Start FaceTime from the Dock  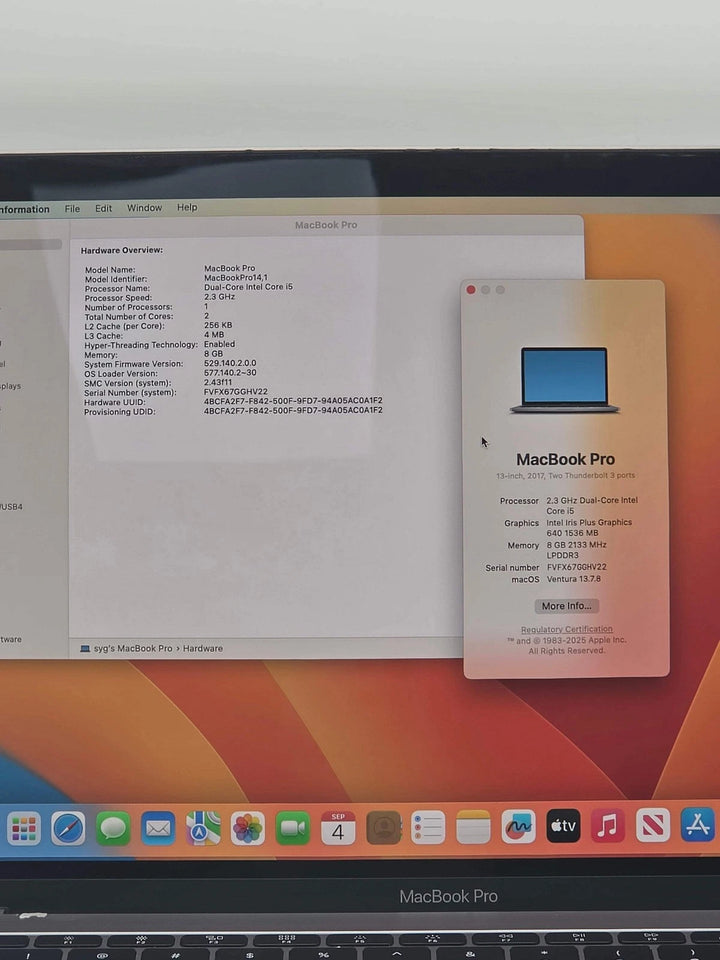(293, 828)
